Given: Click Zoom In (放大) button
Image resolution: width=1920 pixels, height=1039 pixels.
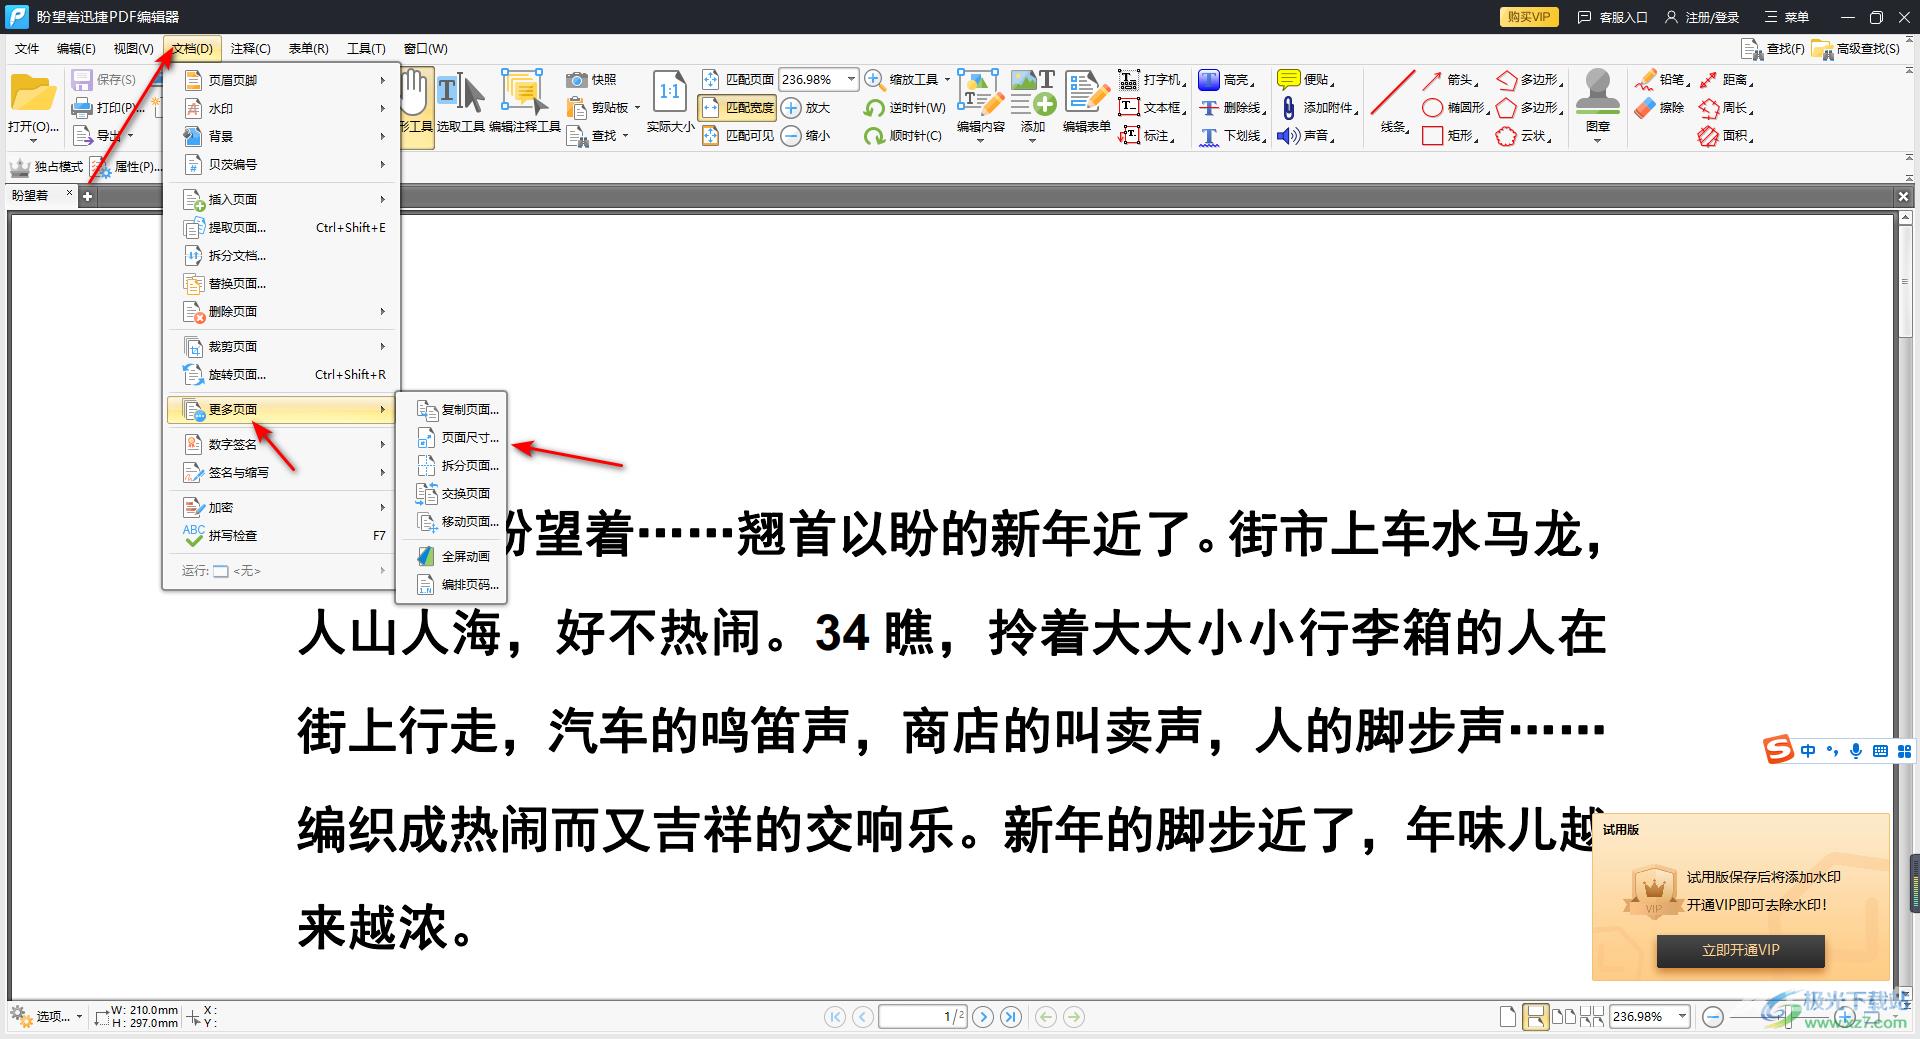Looking at the screenshot, I should tap(806, 107).
